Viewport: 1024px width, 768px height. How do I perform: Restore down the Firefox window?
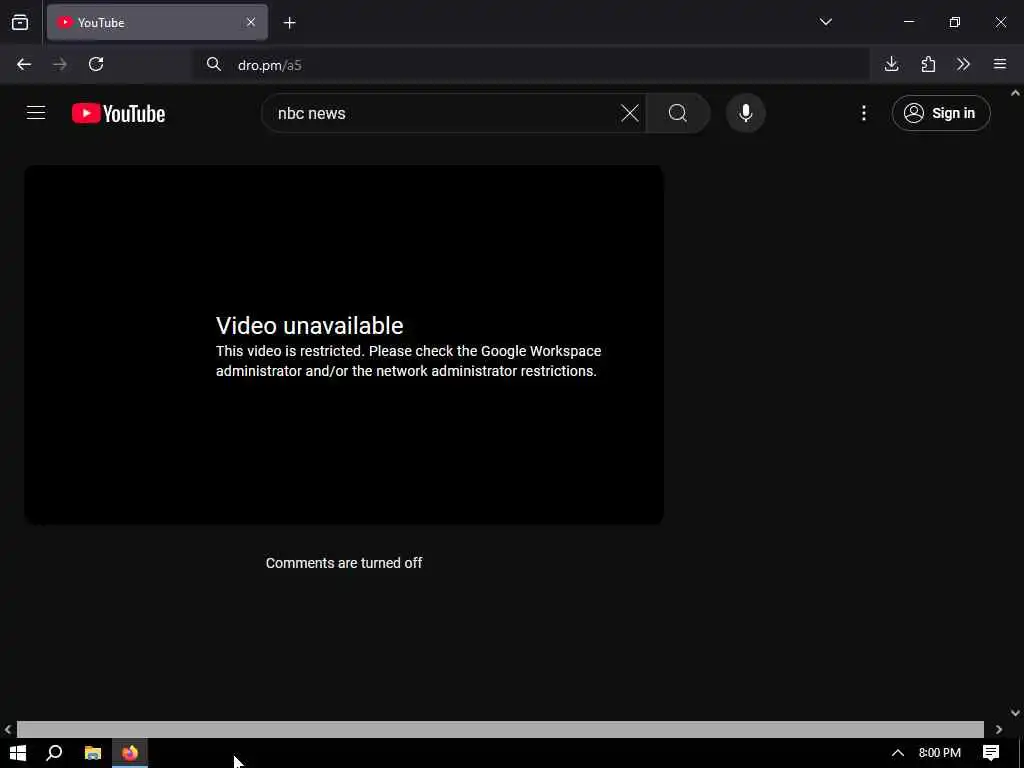(955, 22)
